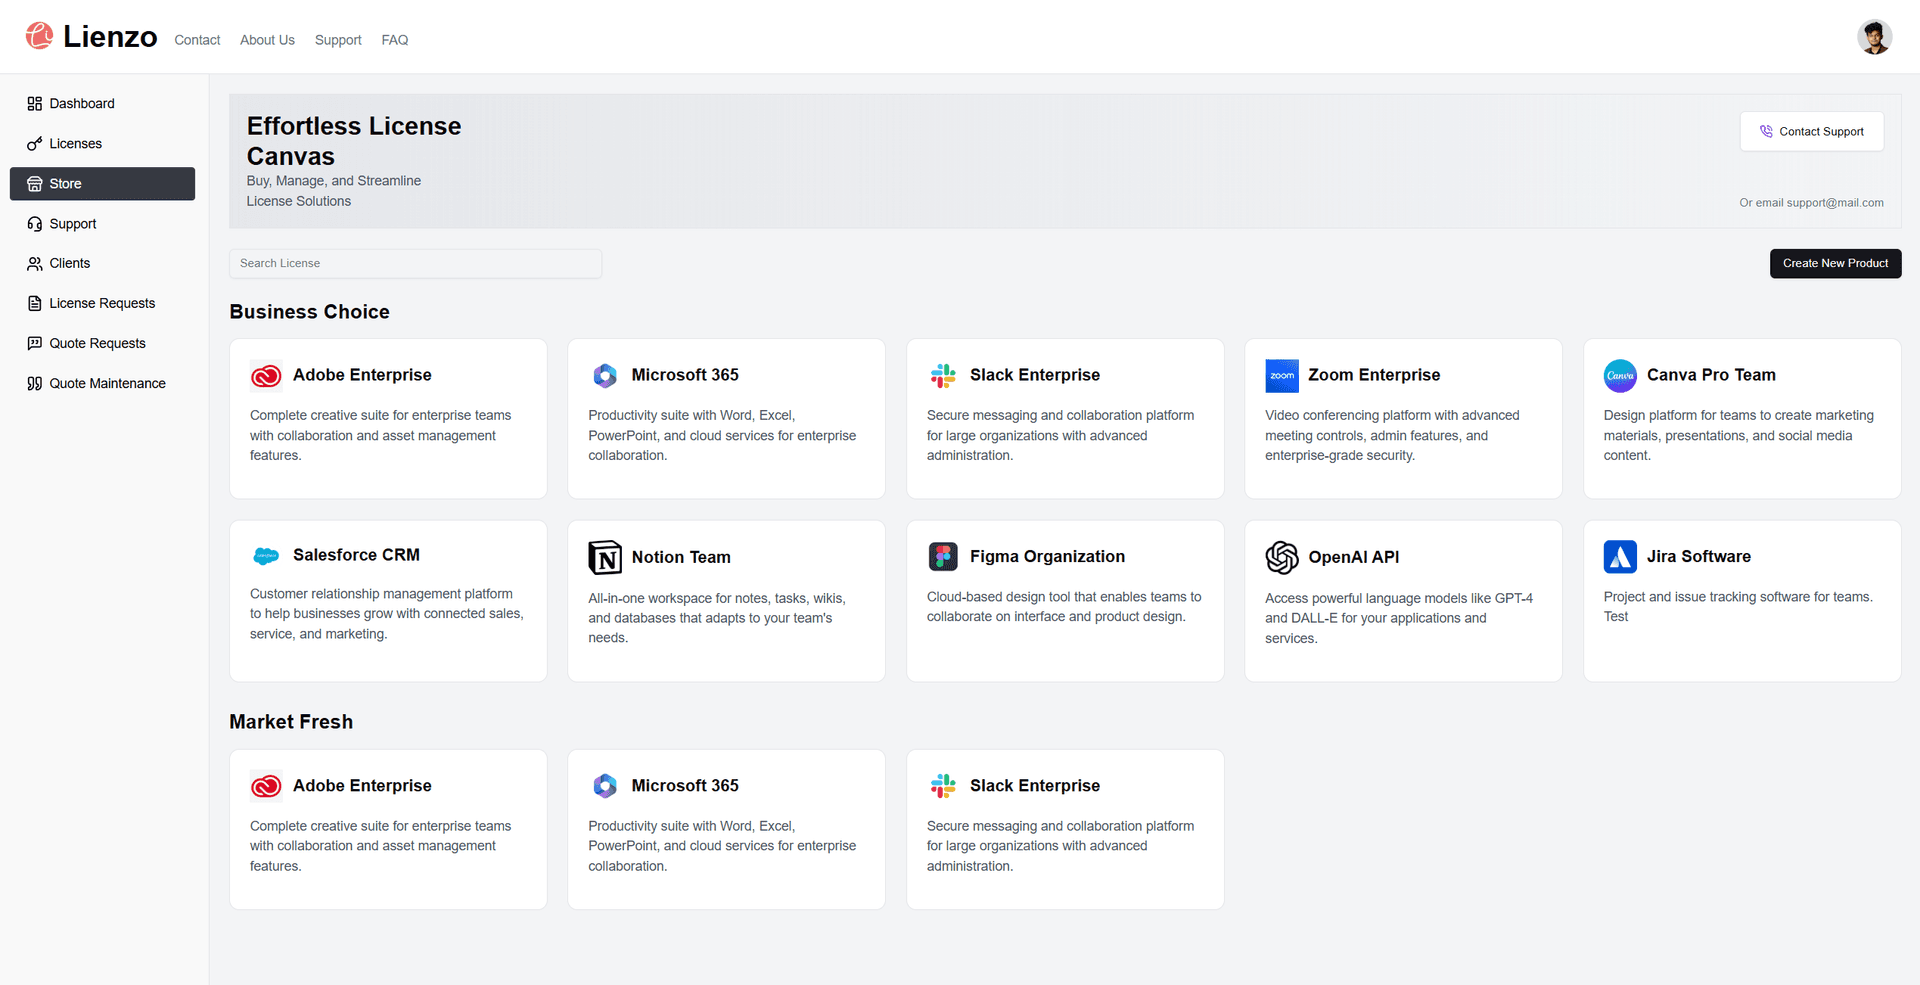1920x985 pixels.
Task: Open License Requests sidebar item
Action: pos(101,303)
